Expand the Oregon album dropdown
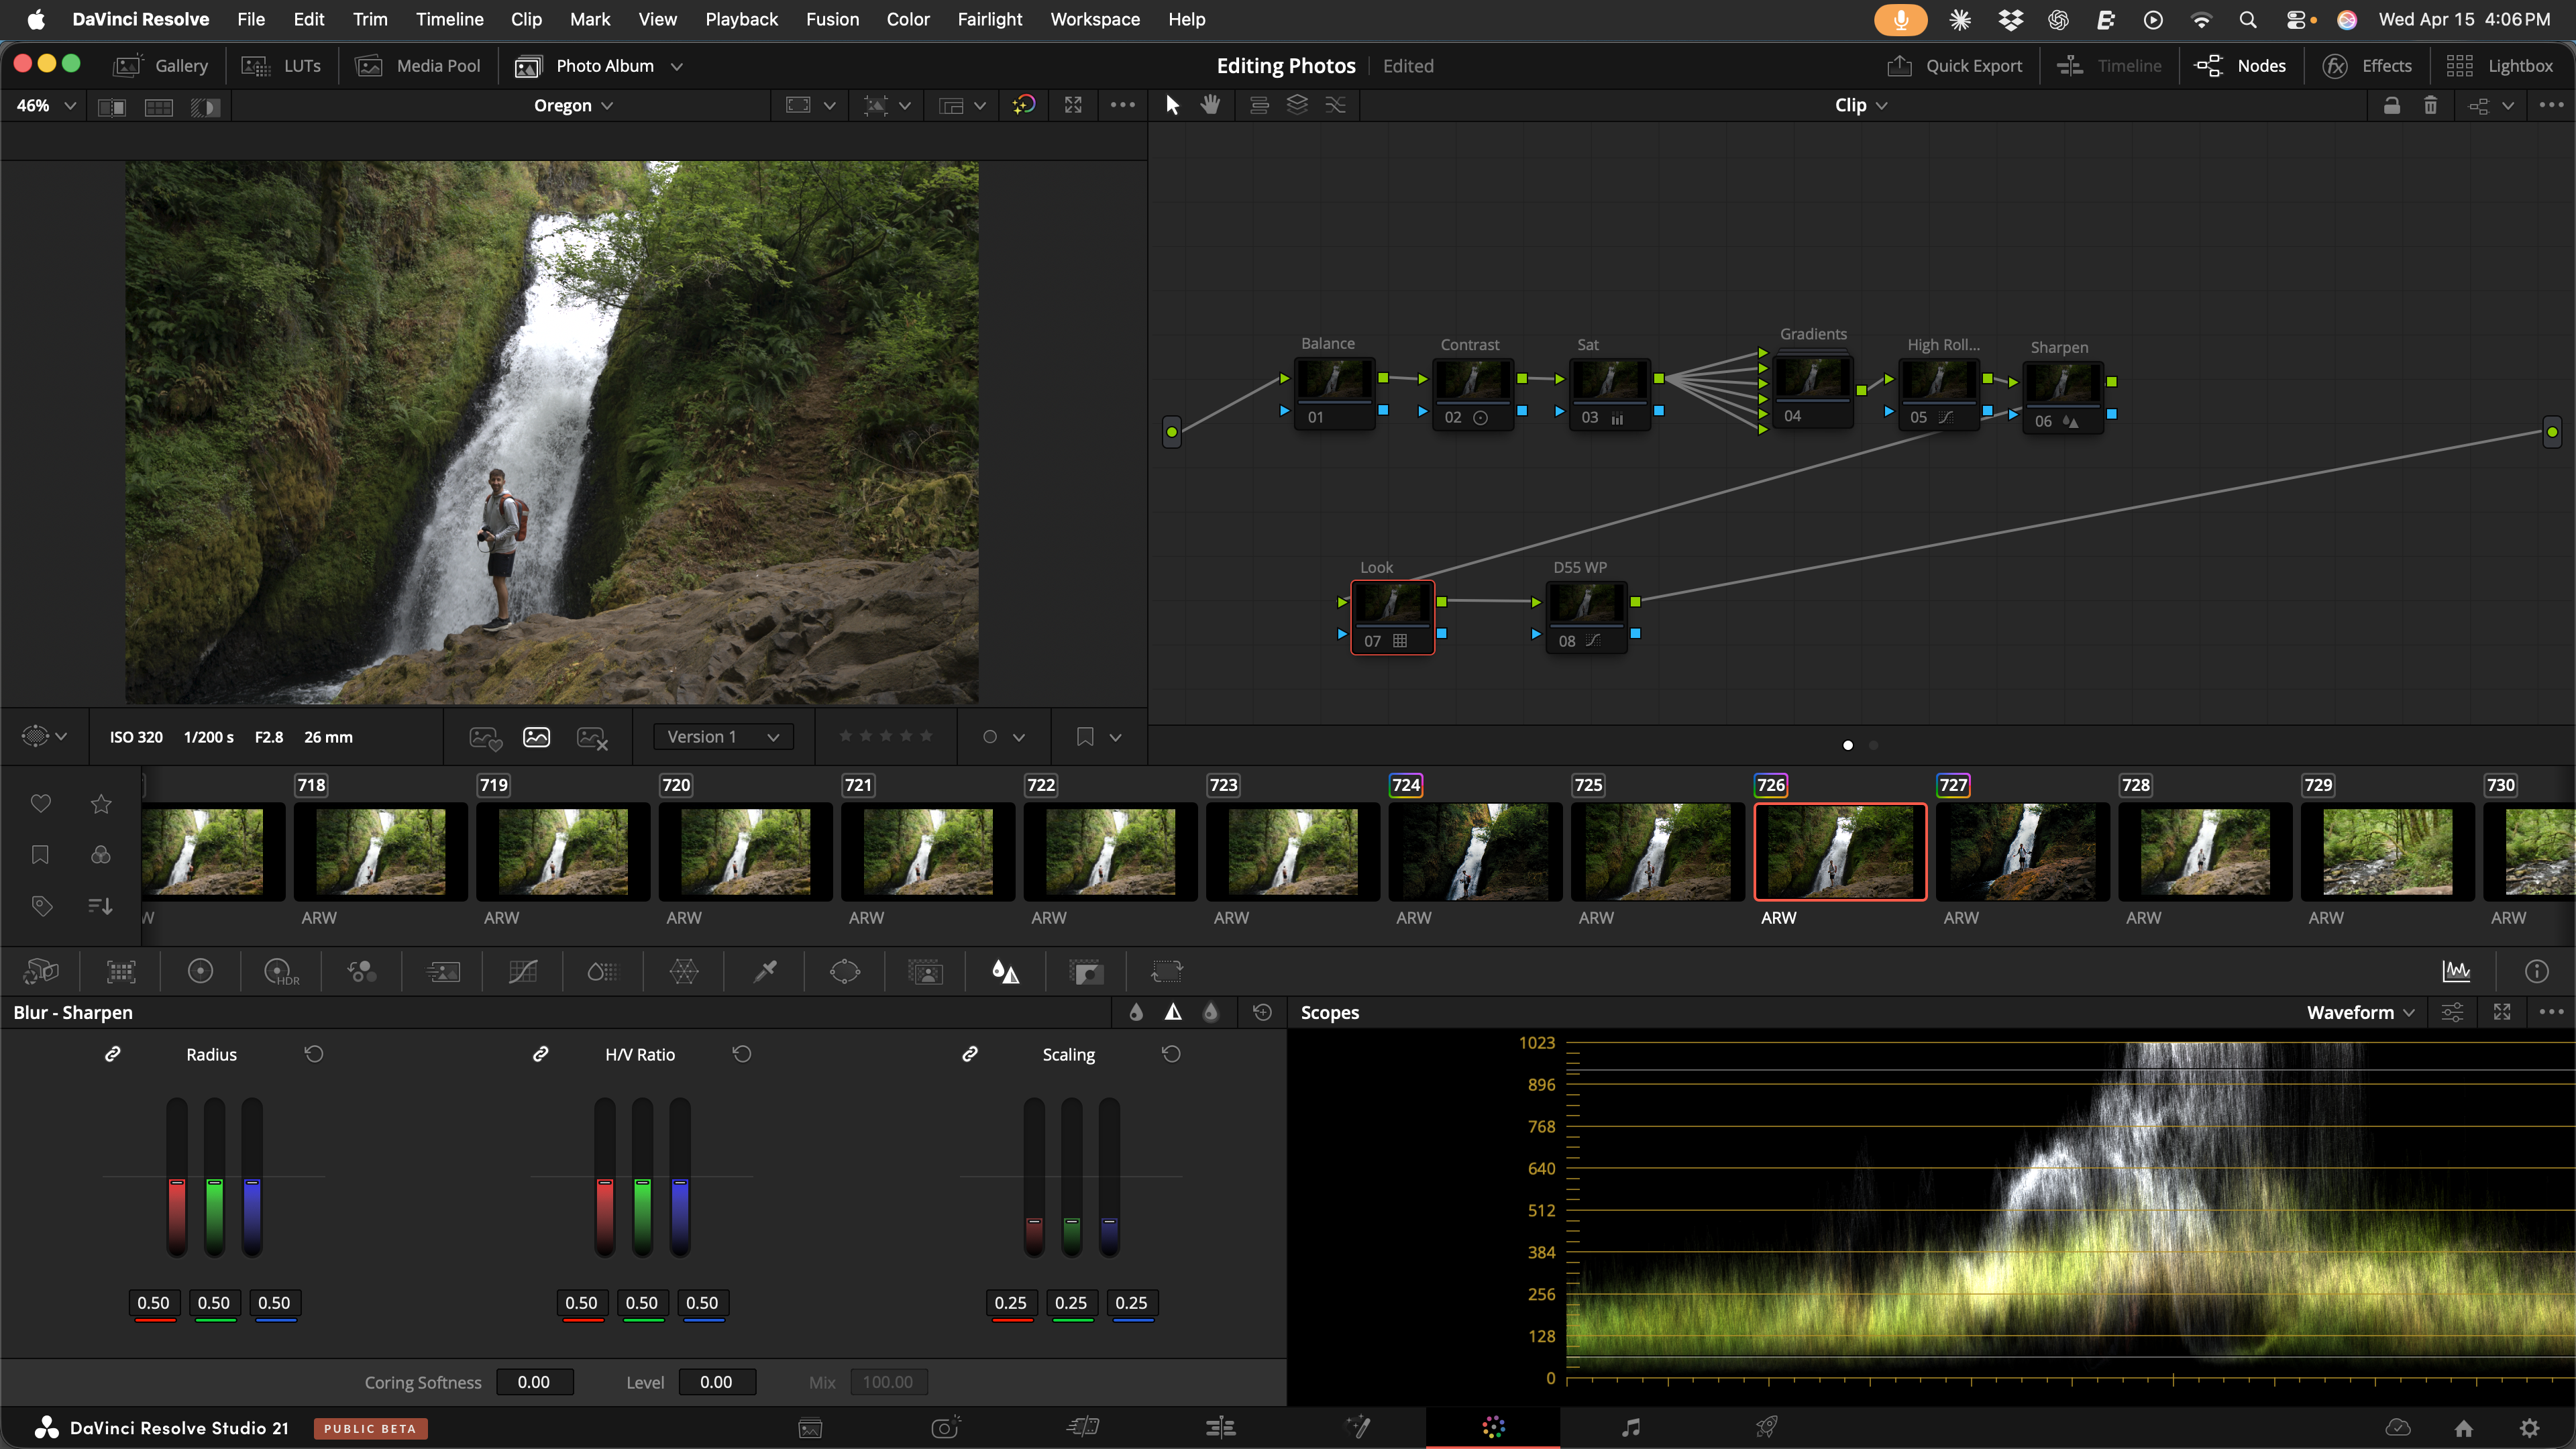This screenshot has width=2576, height=1449. tap(573, 105)
